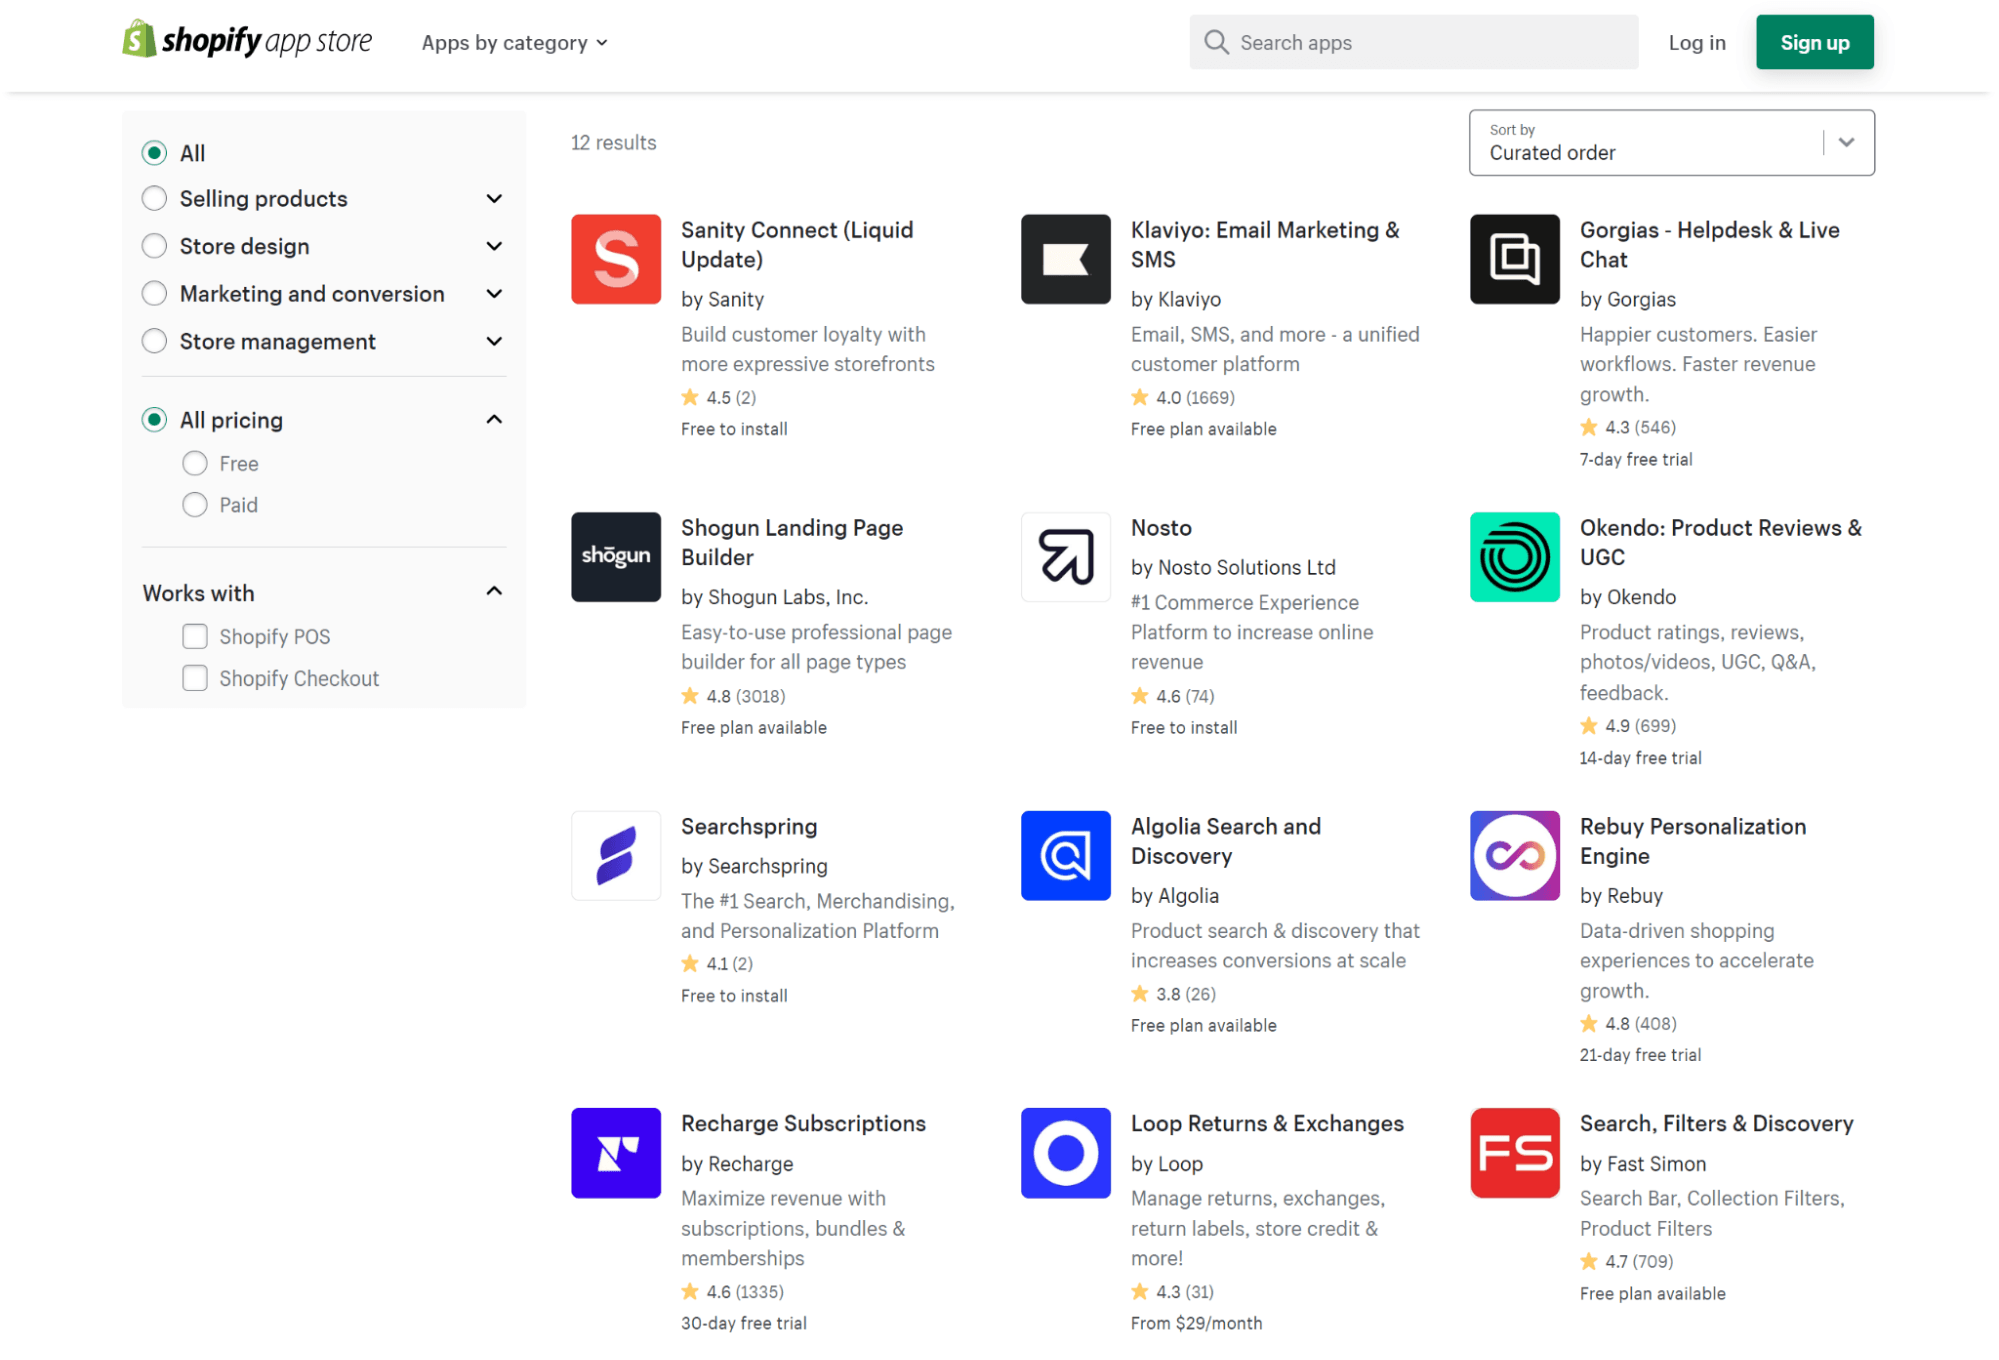Open Recharge Subscriptions title

(803, 1123)
